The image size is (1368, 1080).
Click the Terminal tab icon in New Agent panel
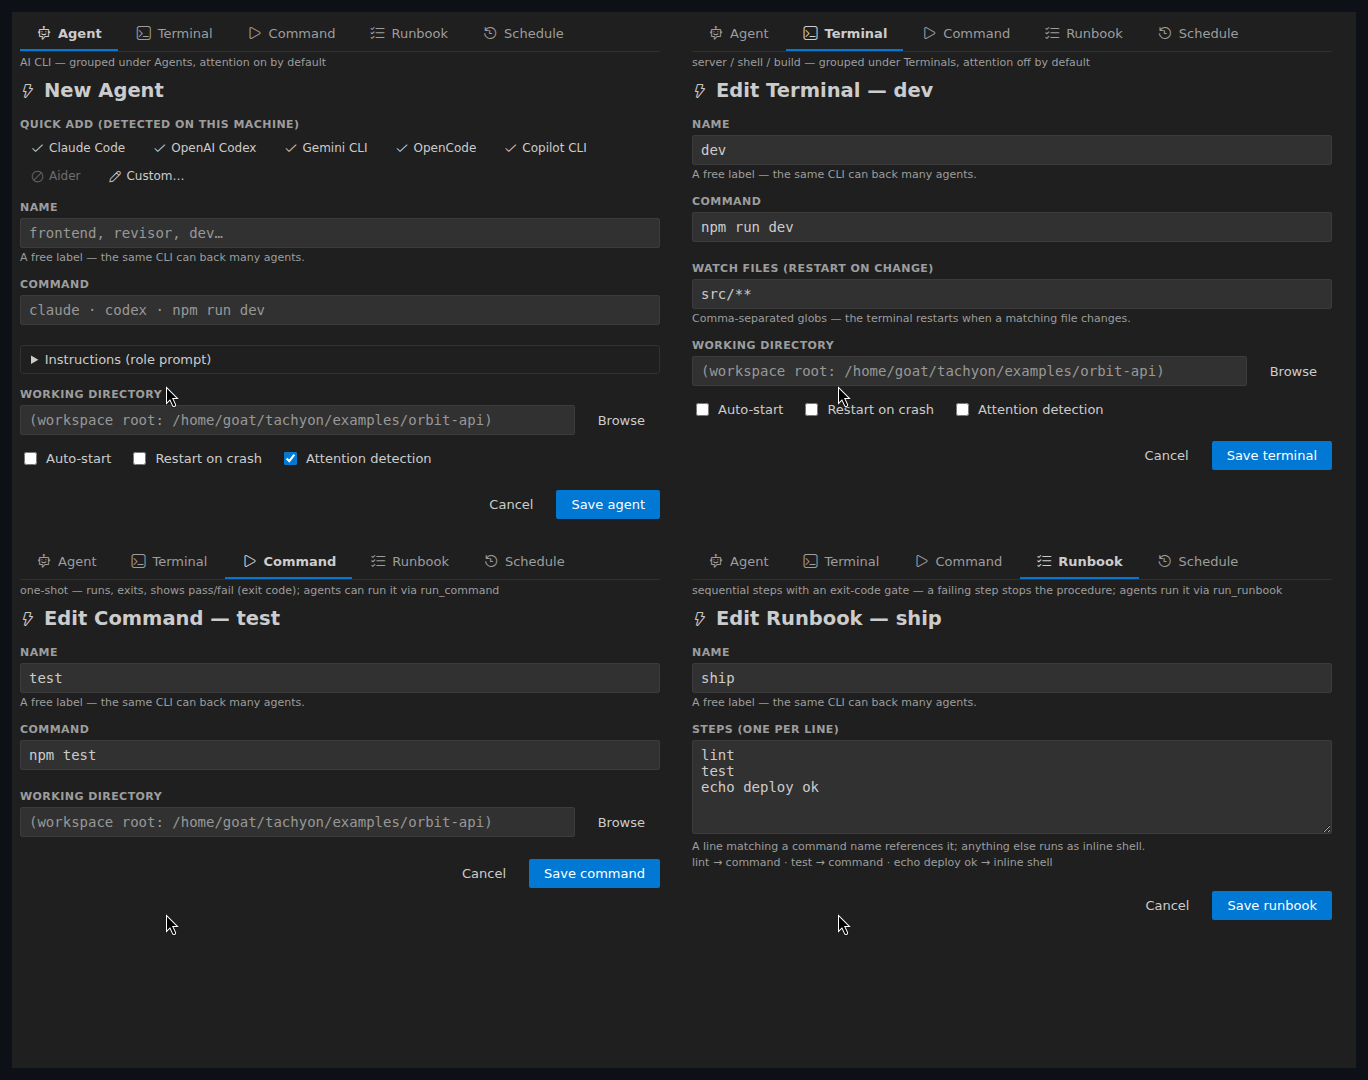coord(144,33)
